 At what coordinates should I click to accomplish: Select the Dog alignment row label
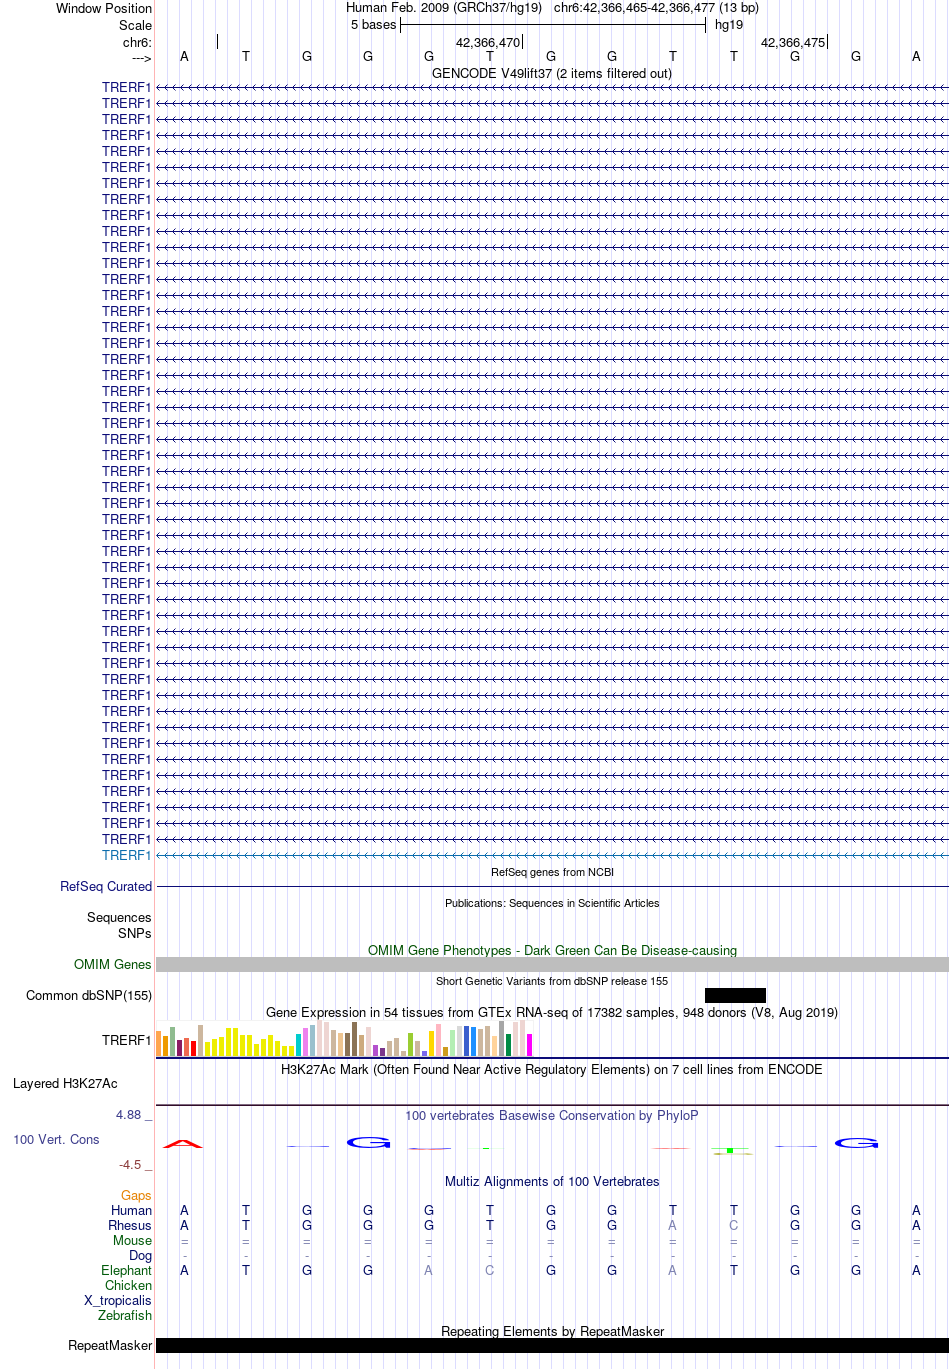[141, 1255]
